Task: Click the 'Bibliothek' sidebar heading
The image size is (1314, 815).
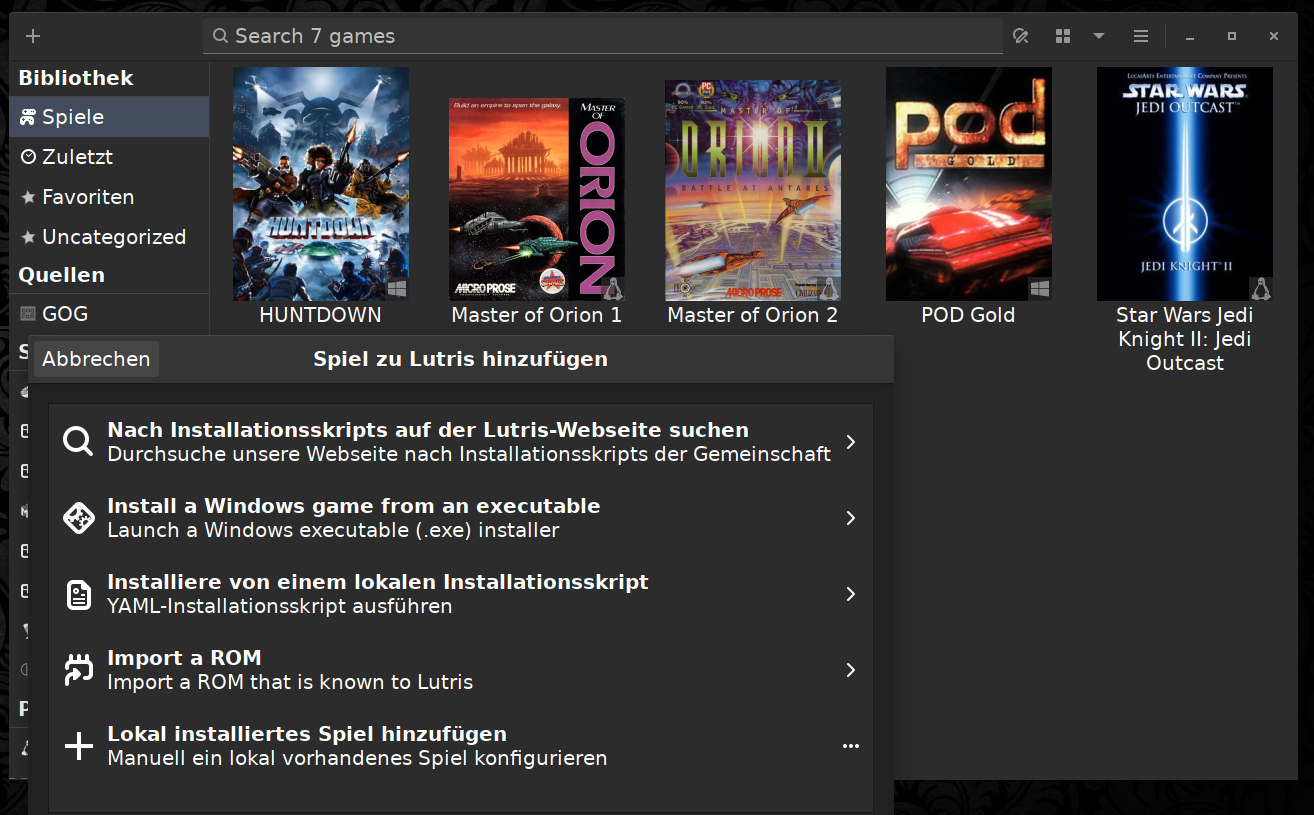Action: (x=76, y=78)
